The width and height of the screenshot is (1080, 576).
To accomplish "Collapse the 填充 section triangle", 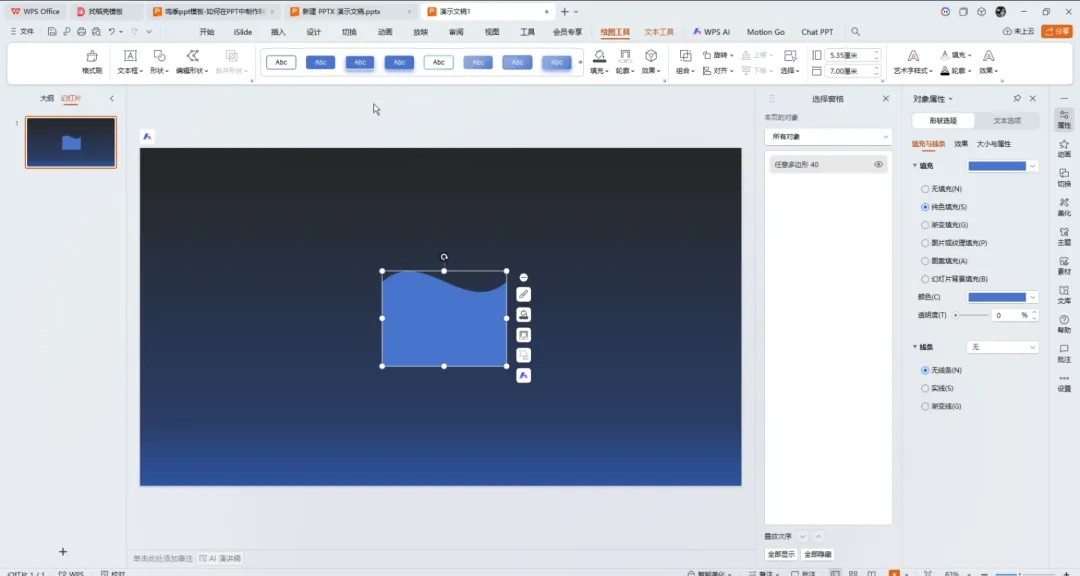I will pos(915,165).
